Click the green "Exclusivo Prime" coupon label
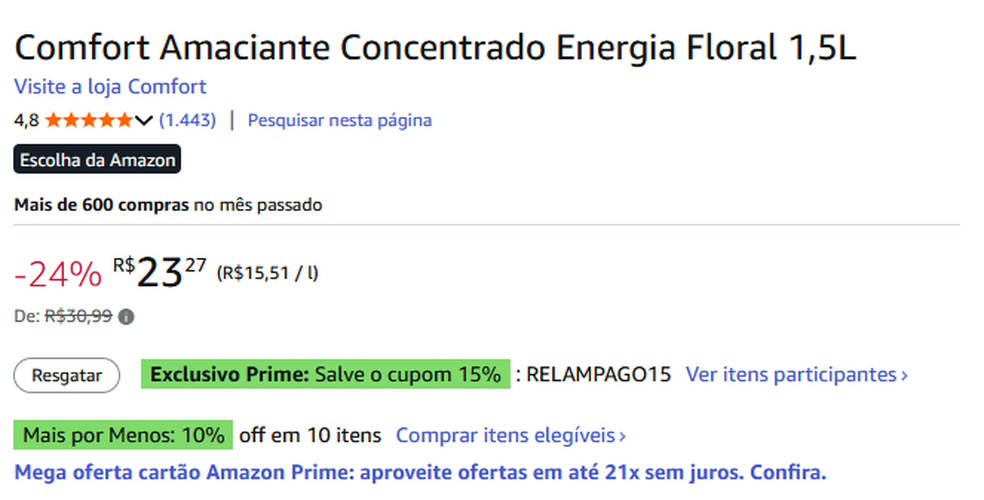This screenshot has height=500, width=984. [325, 375]
